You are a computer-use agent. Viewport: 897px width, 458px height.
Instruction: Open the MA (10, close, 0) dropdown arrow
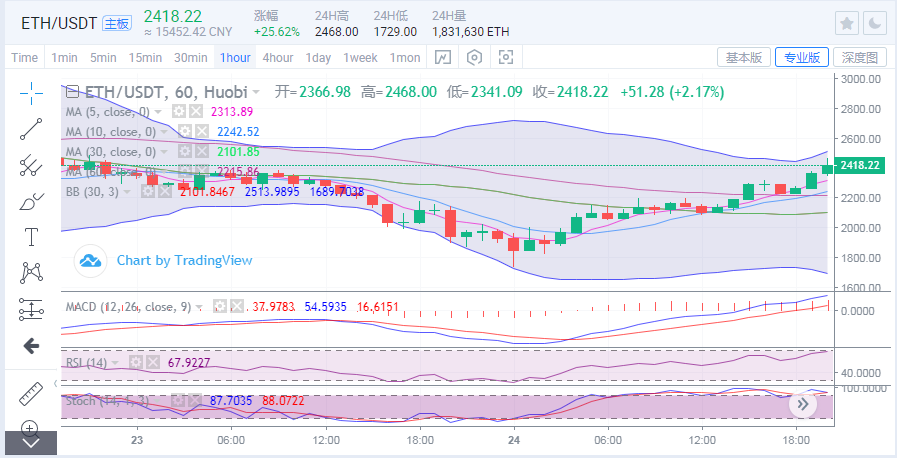coord(165,132)
